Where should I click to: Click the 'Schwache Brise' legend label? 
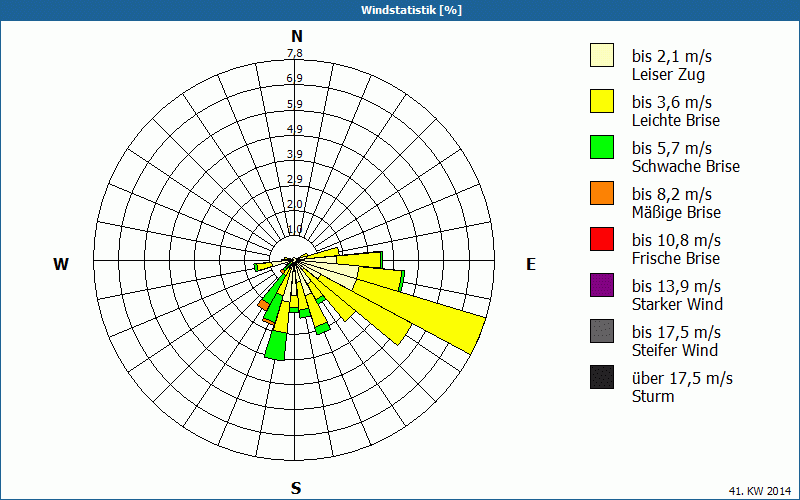[686, 166]
